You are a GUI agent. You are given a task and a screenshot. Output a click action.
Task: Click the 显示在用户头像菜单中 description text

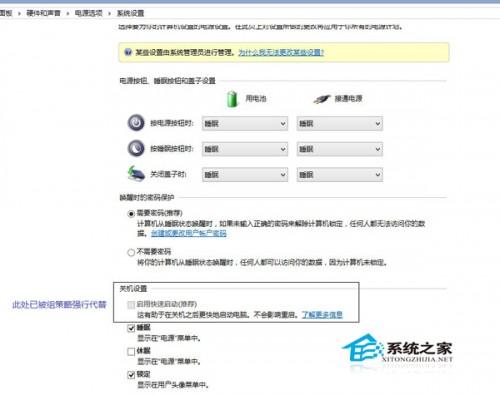(x=173, y=385)
